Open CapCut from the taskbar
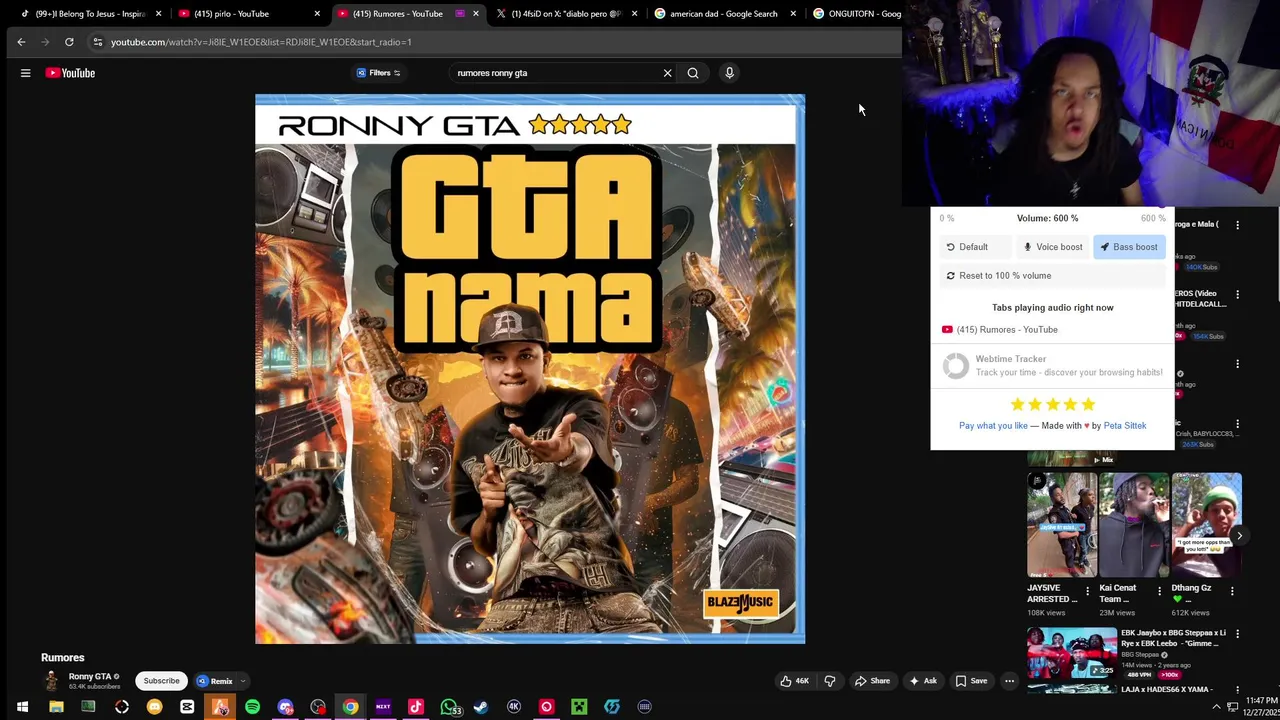Image resolution: width=1280 pixels, height=720 pixels. pyautogui.click(x=187, y=707)
